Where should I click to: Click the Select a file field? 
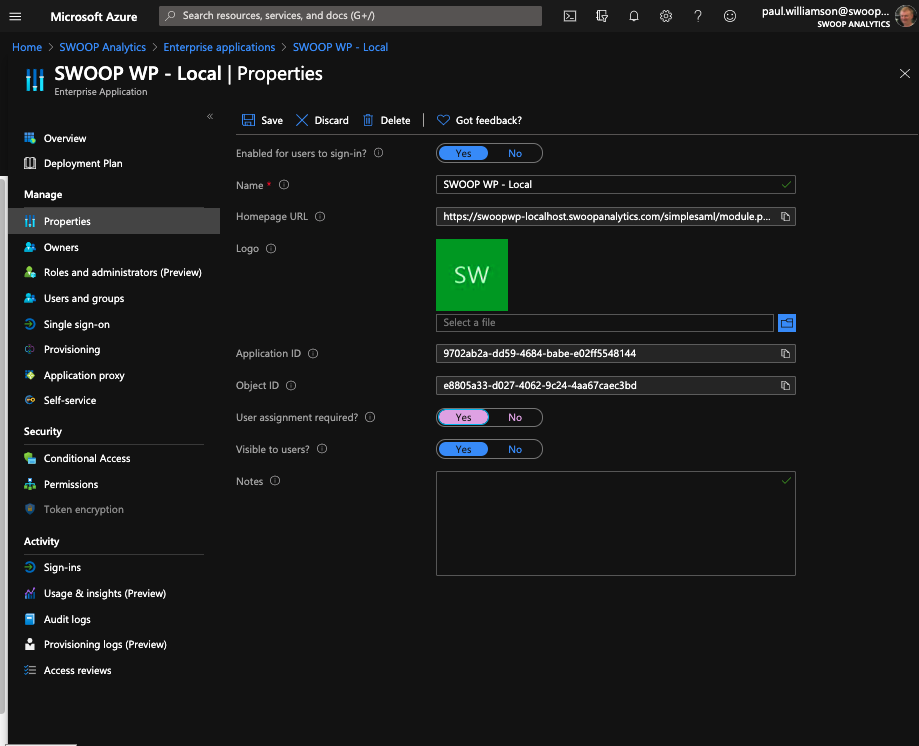[x=605, y=323]
